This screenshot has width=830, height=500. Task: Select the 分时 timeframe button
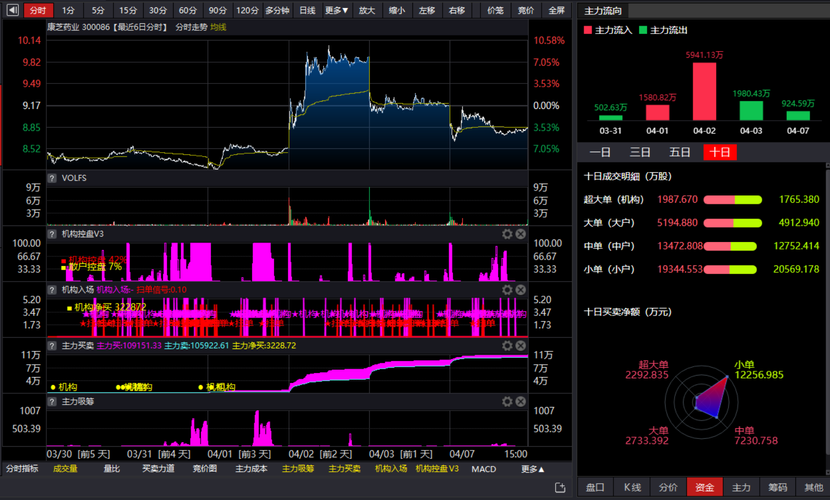click(x=38, y=10)
